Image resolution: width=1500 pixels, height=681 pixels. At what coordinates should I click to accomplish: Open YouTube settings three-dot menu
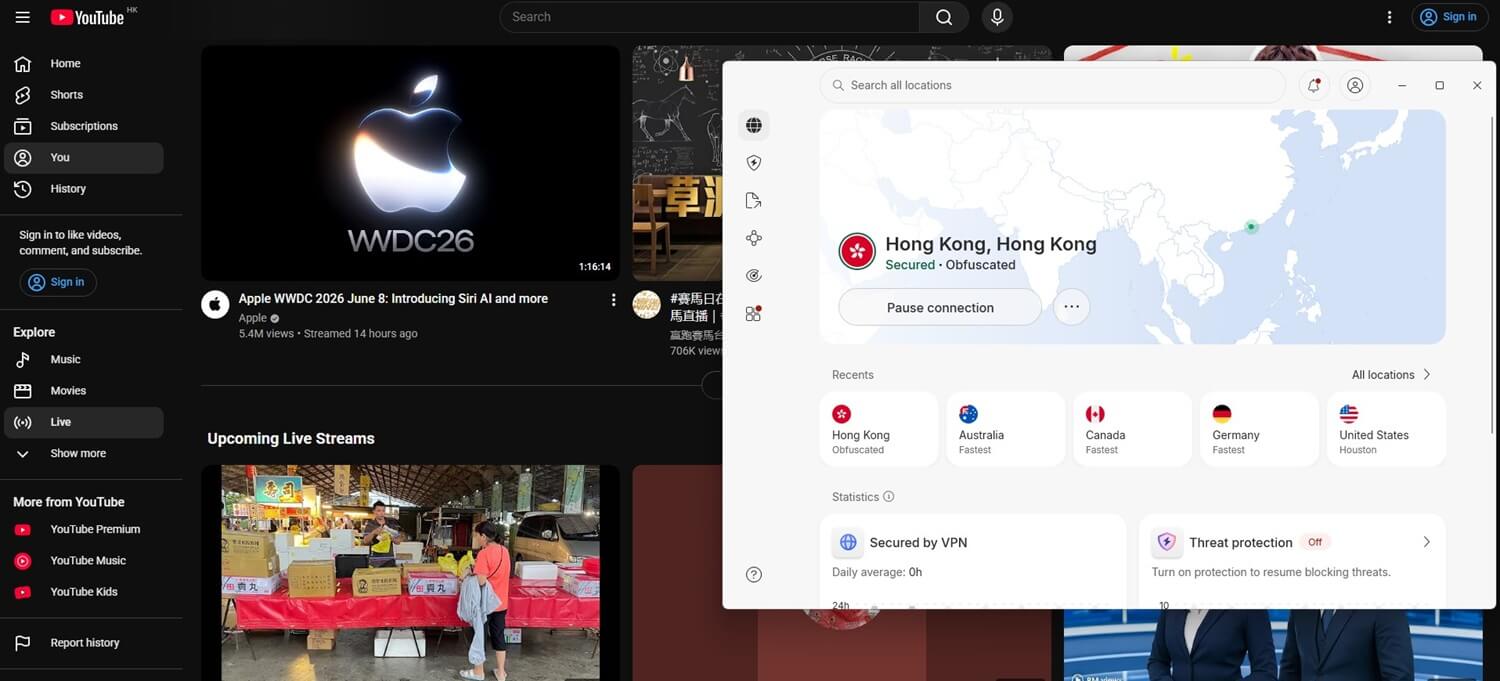[x=1389, y=17]
